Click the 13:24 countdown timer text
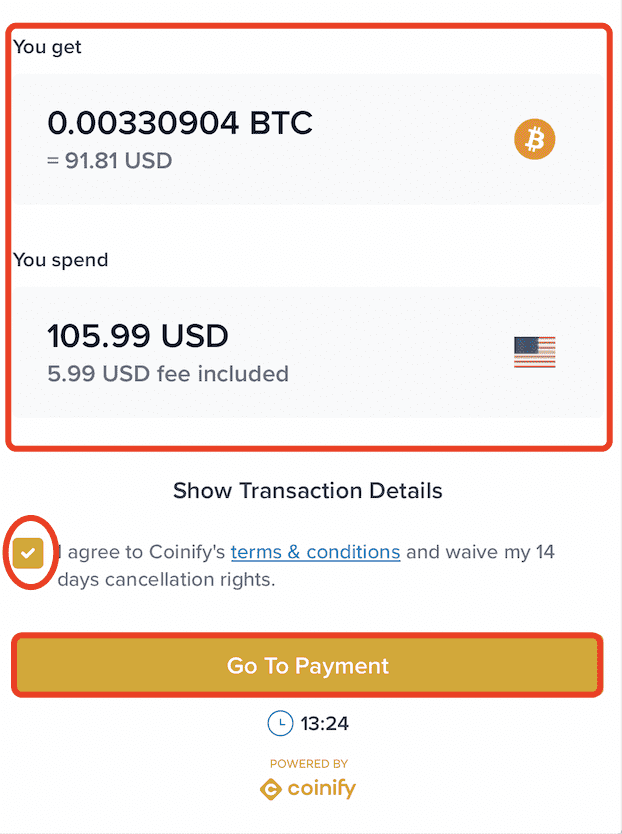 point(325,723)
